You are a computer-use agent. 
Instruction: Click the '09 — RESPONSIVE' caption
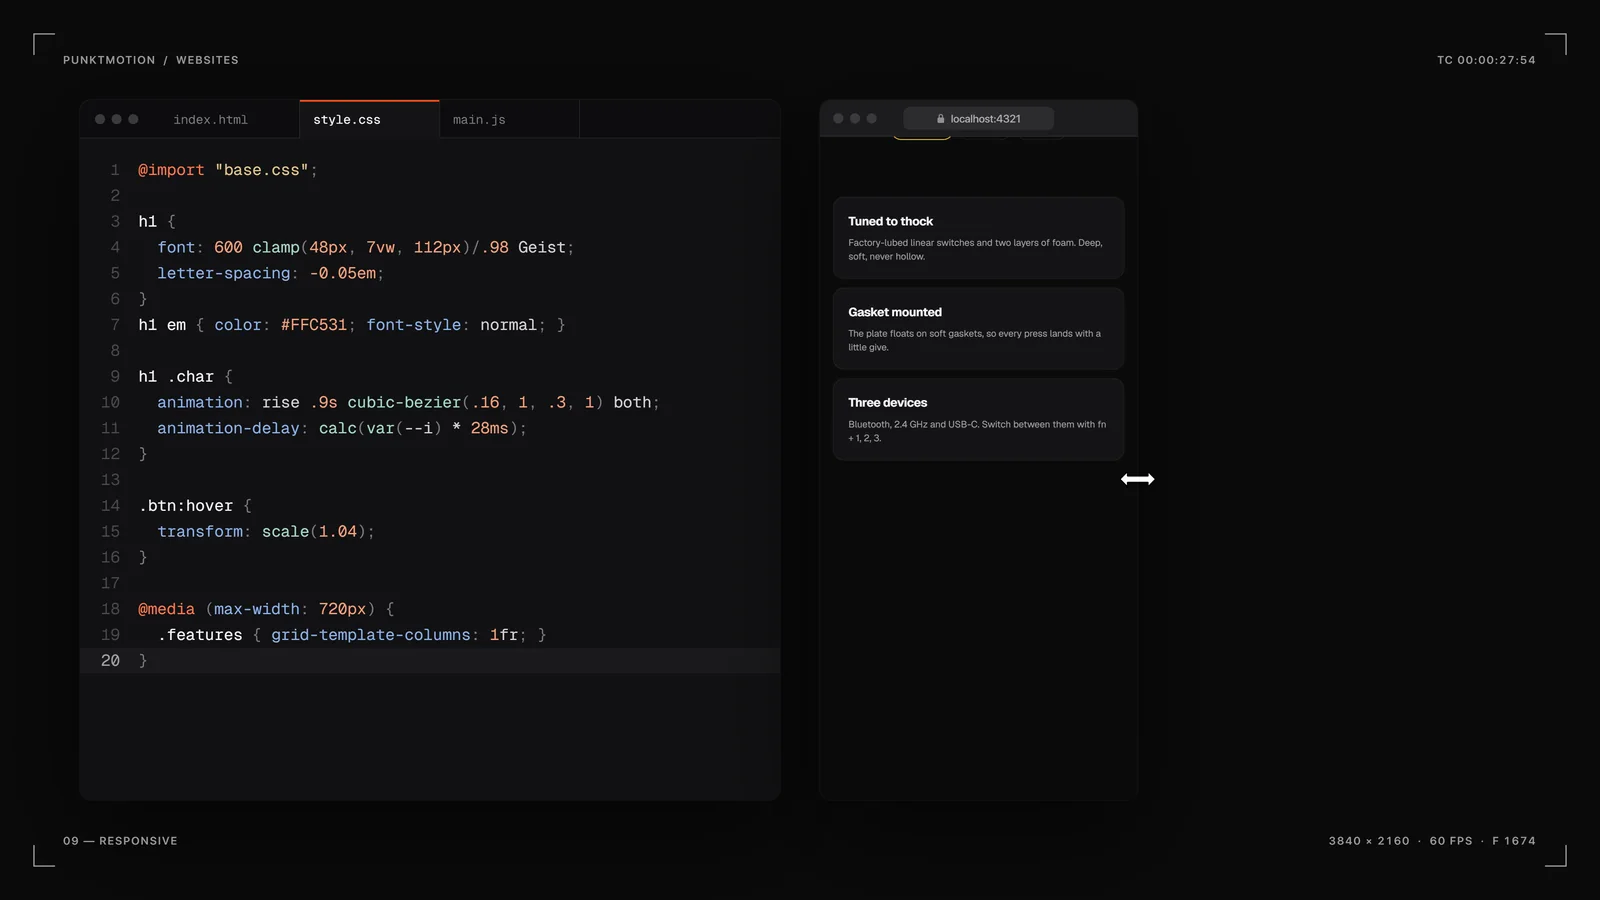(x=120, y=841)
